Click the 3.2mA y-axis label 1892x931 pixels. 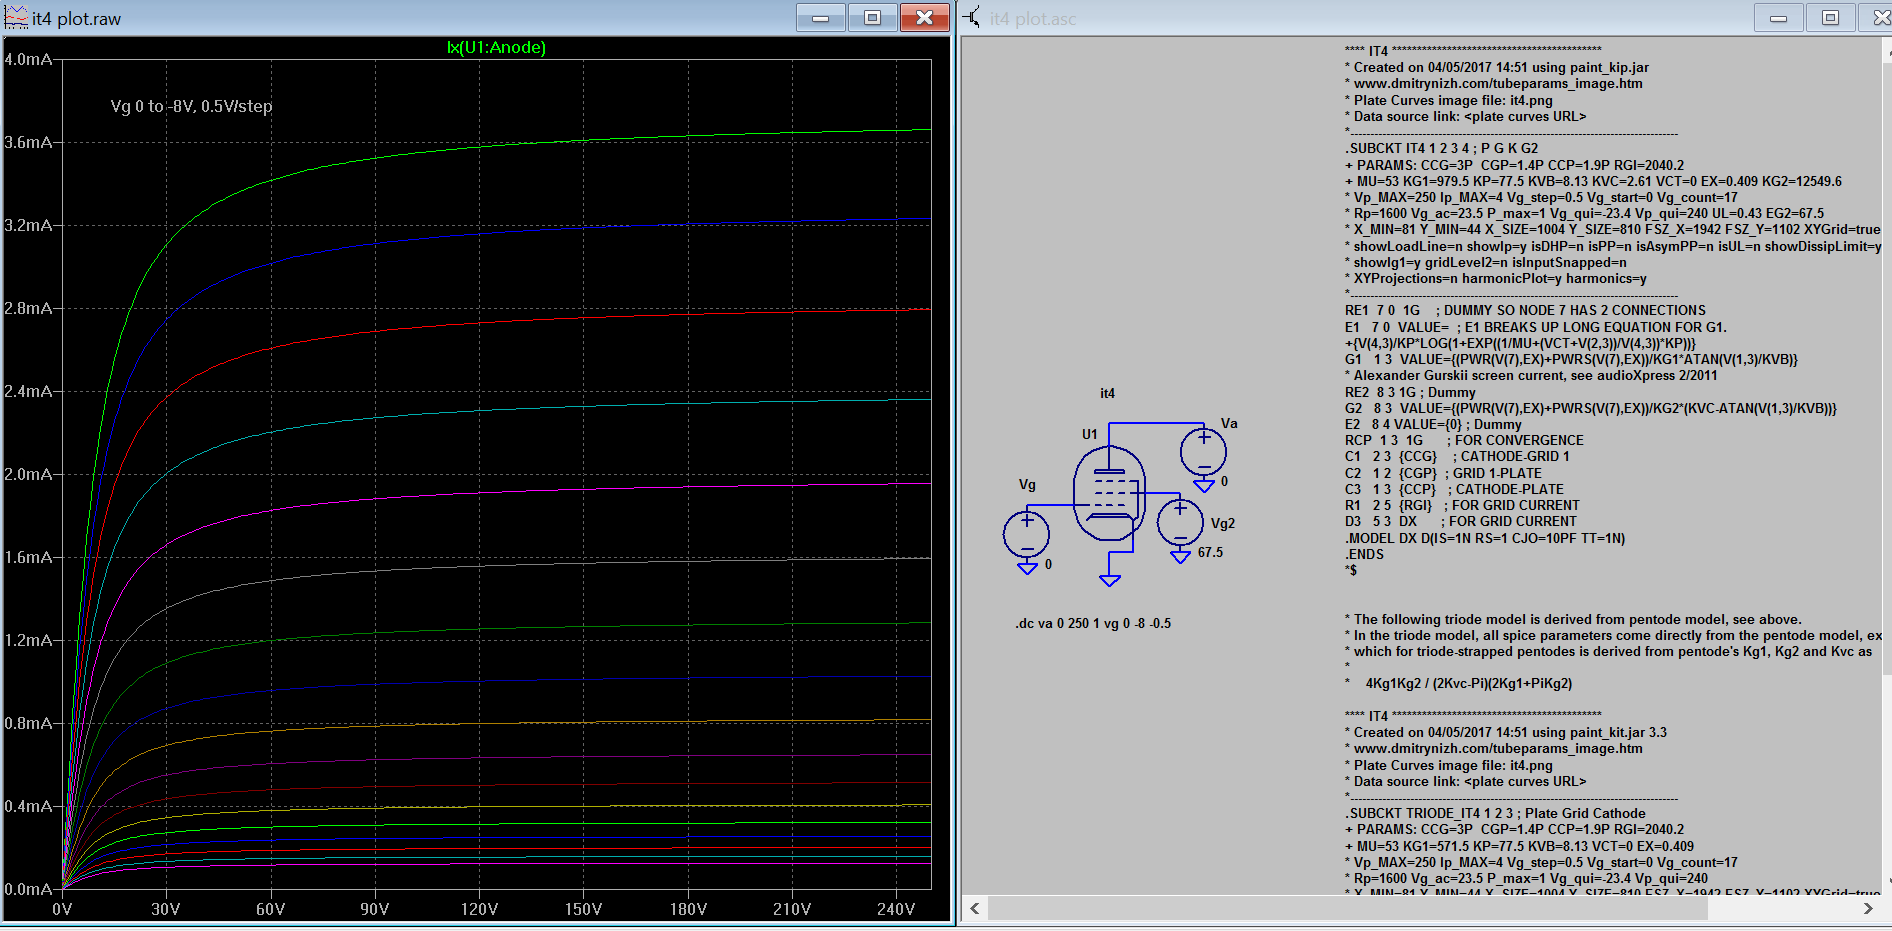tap(28, 225)
